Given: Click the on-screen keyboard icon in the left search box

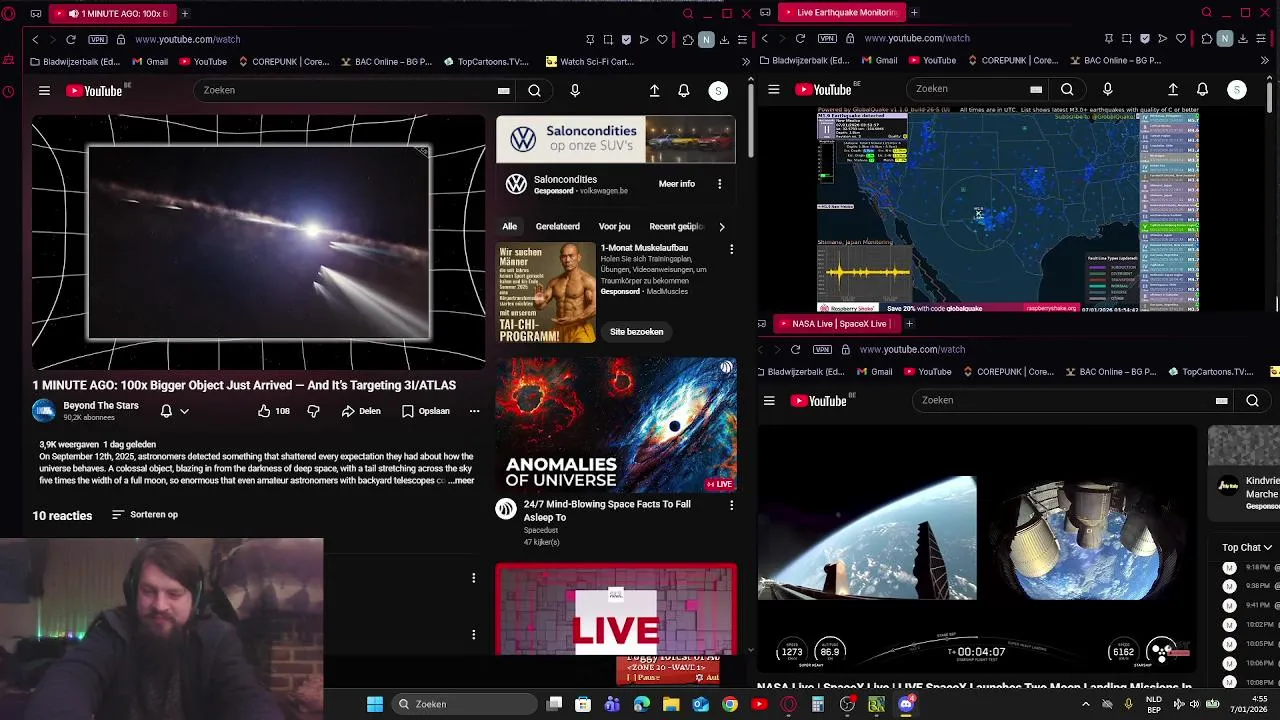Looking at the screenshot, I should (x=504, y=91).
